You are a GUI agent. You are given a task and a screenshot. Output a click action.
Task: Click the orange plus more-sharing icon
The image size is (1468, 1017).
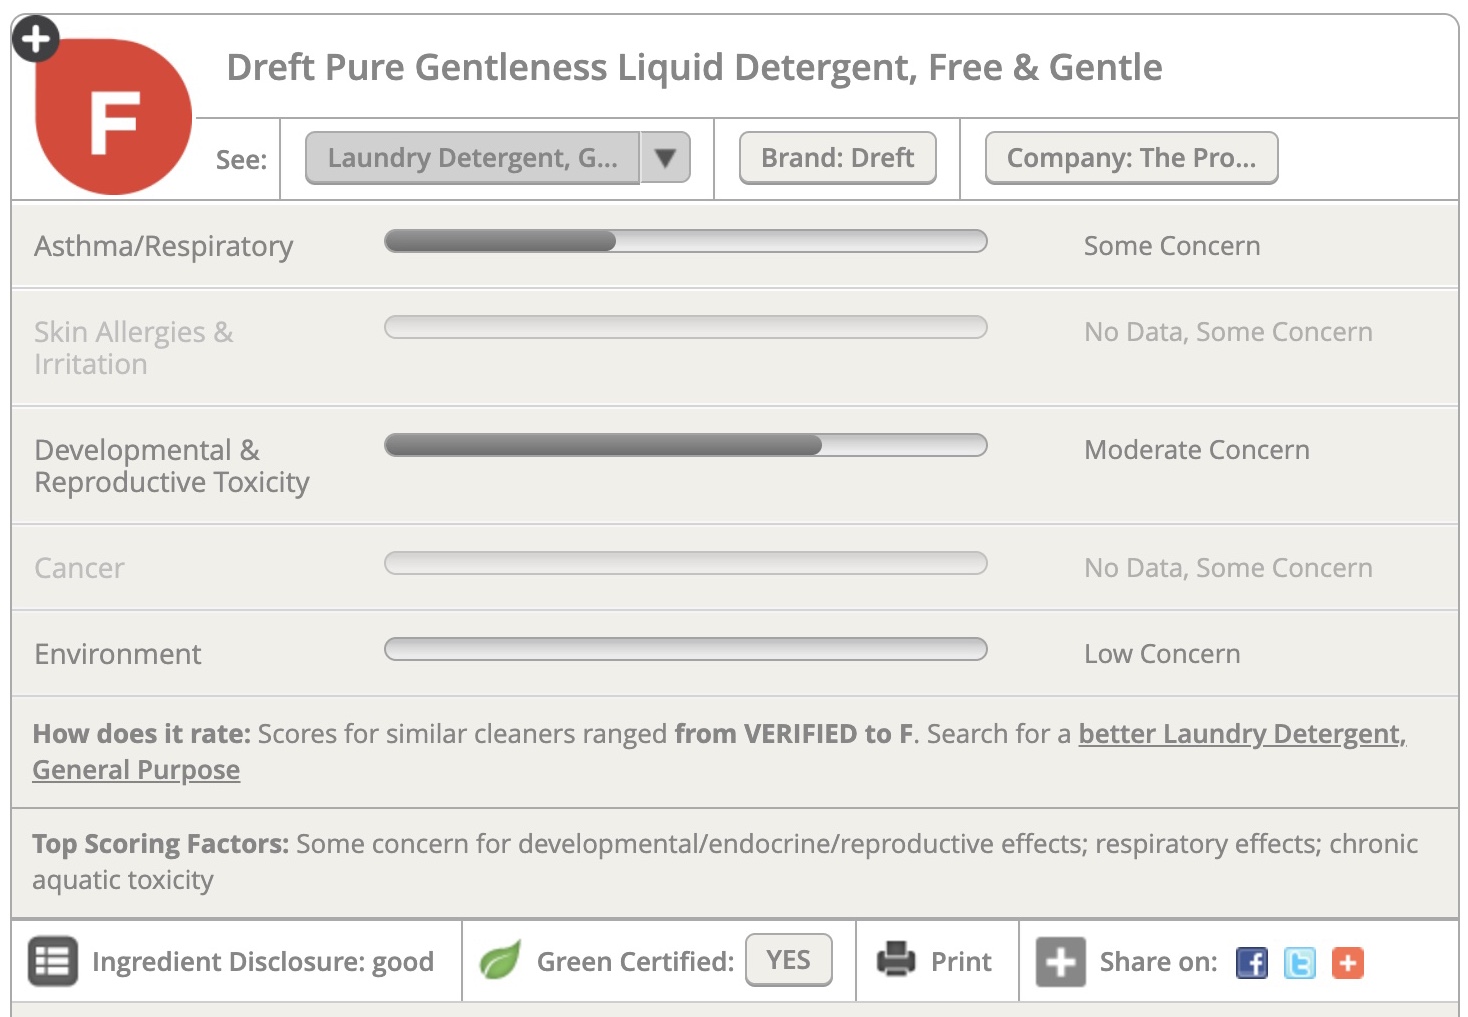1347,963
